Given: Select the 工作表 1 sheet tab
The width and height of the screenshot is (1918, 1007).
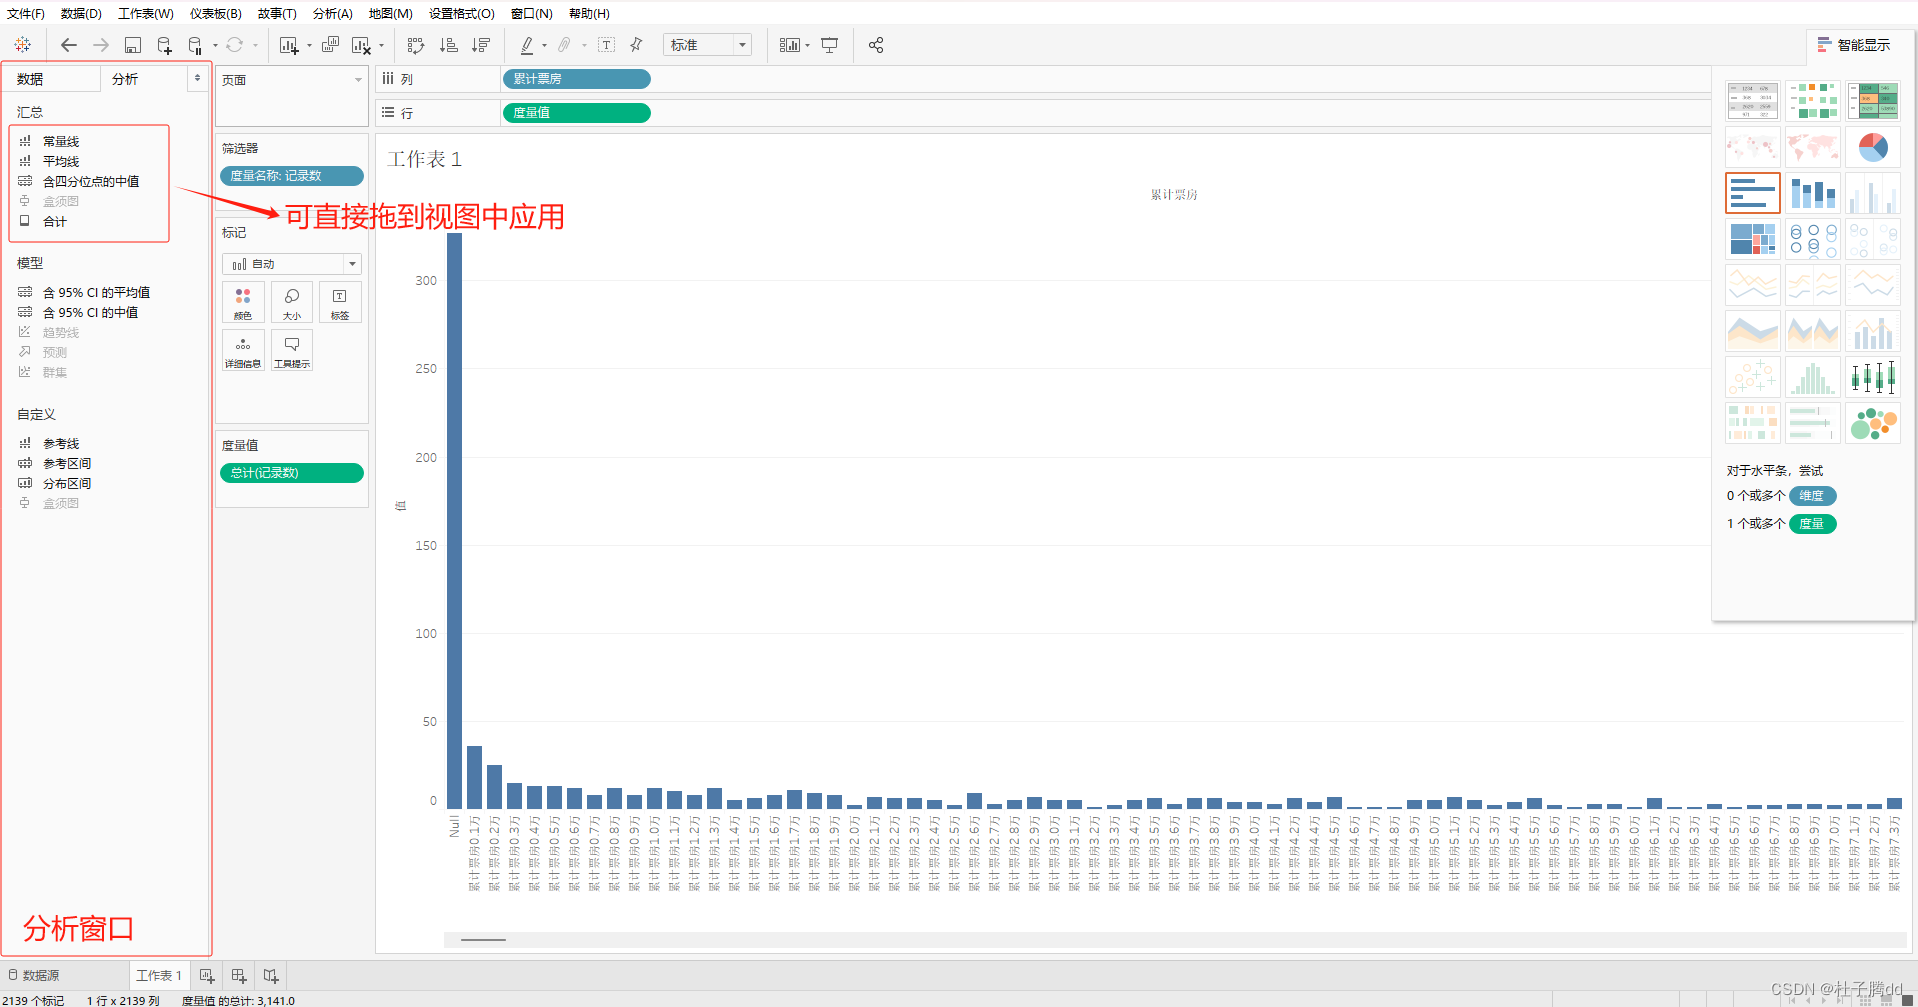Looking at the screenshot, I should coord(159,975).
